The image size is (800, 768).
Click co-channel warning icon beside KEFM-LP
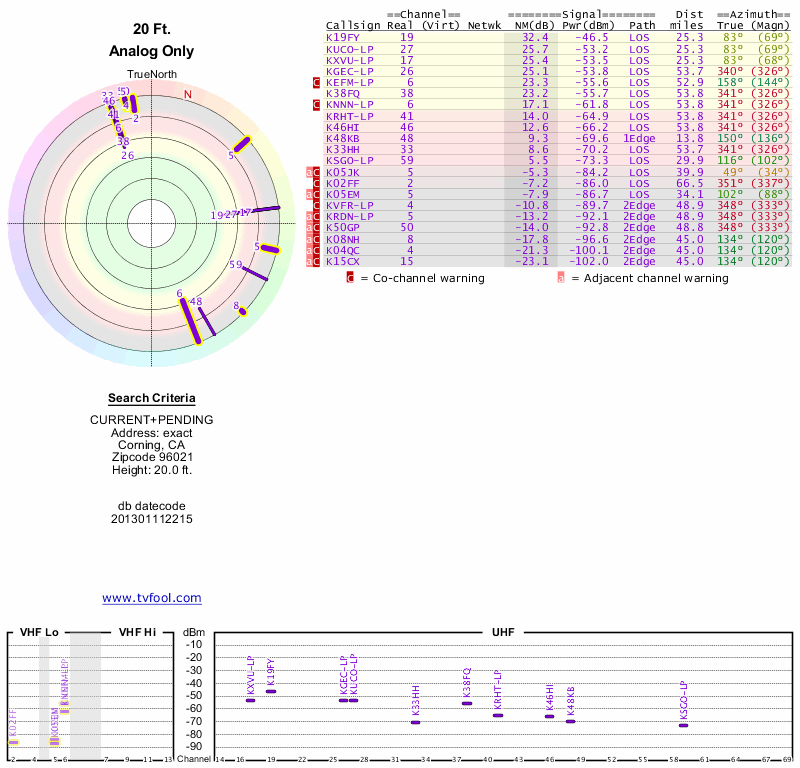pyautogui.click(x=317, y=82)
